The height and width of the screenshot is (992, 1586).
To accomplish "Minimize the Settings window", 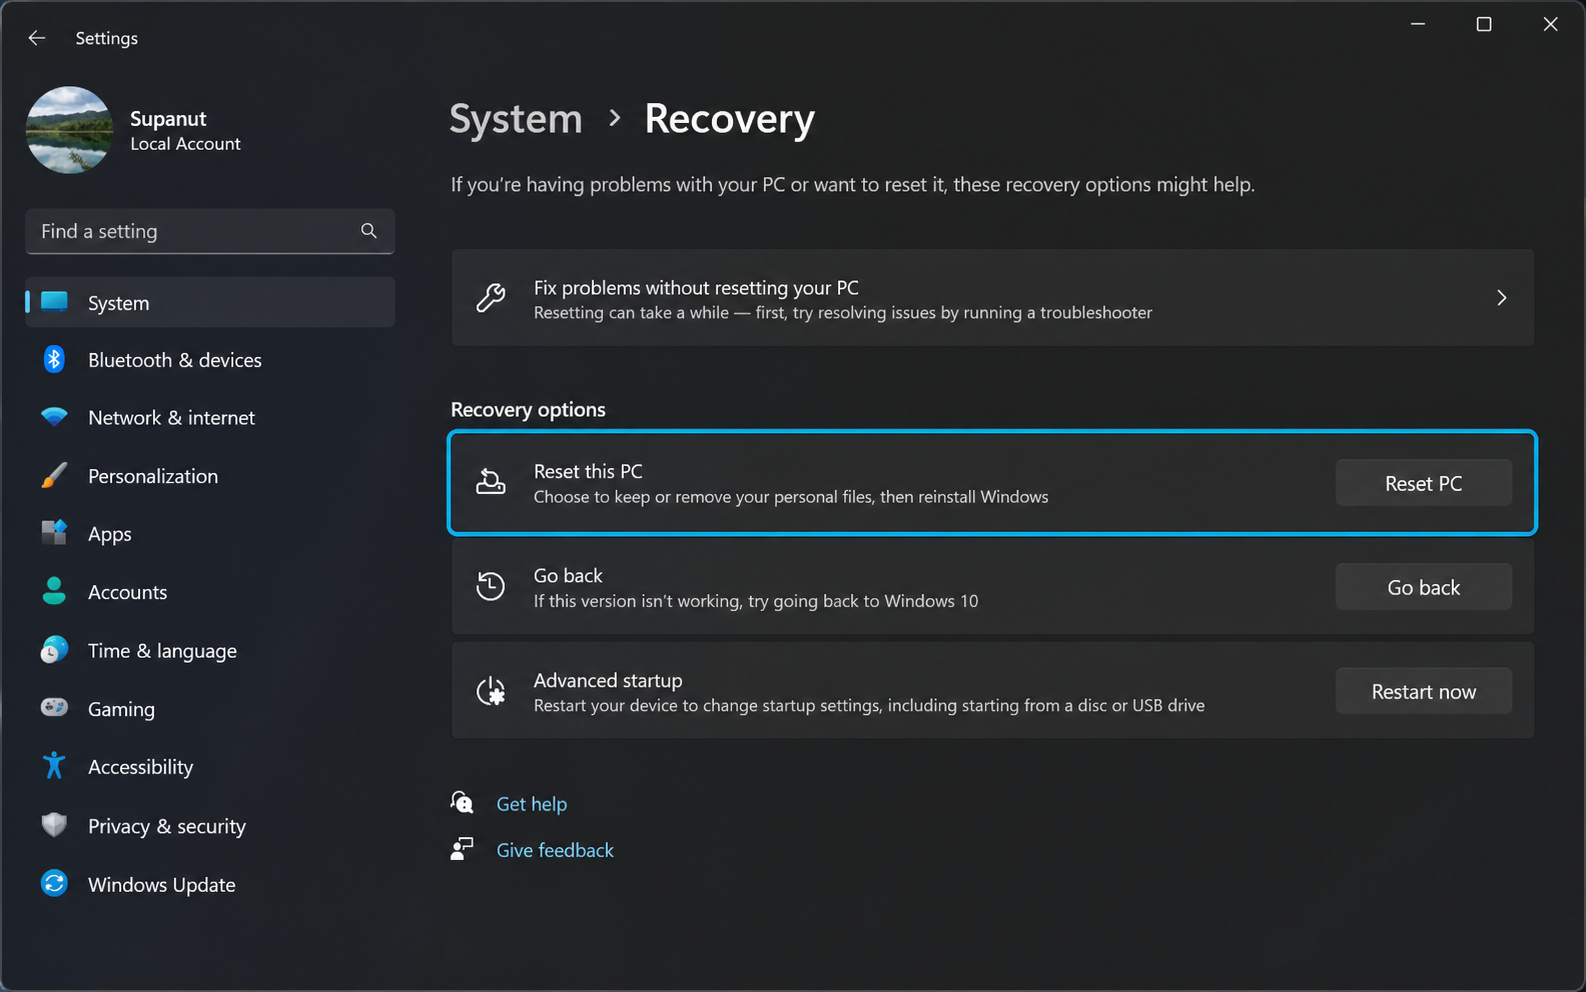I will point(1418,24).
